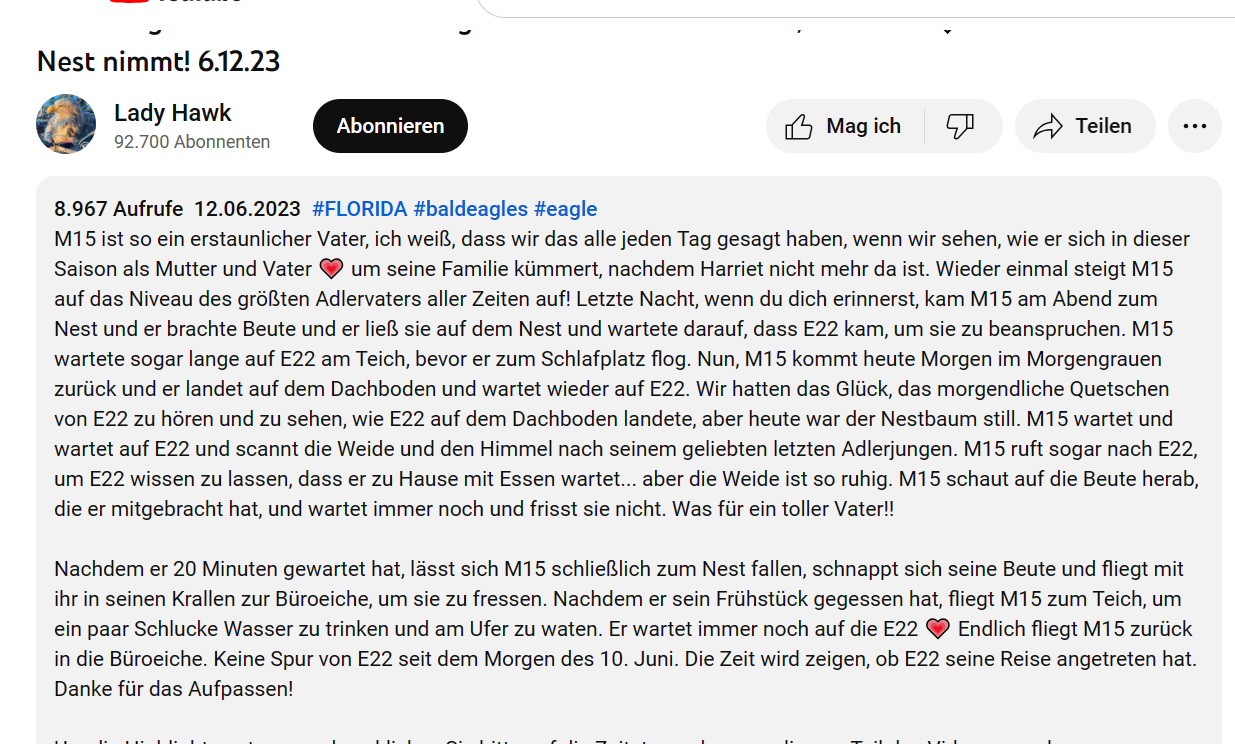This screenshot has width=1235, height=744.
Task: Click the red heart emoji after 'die E22'
Action: tap(937, 629)
